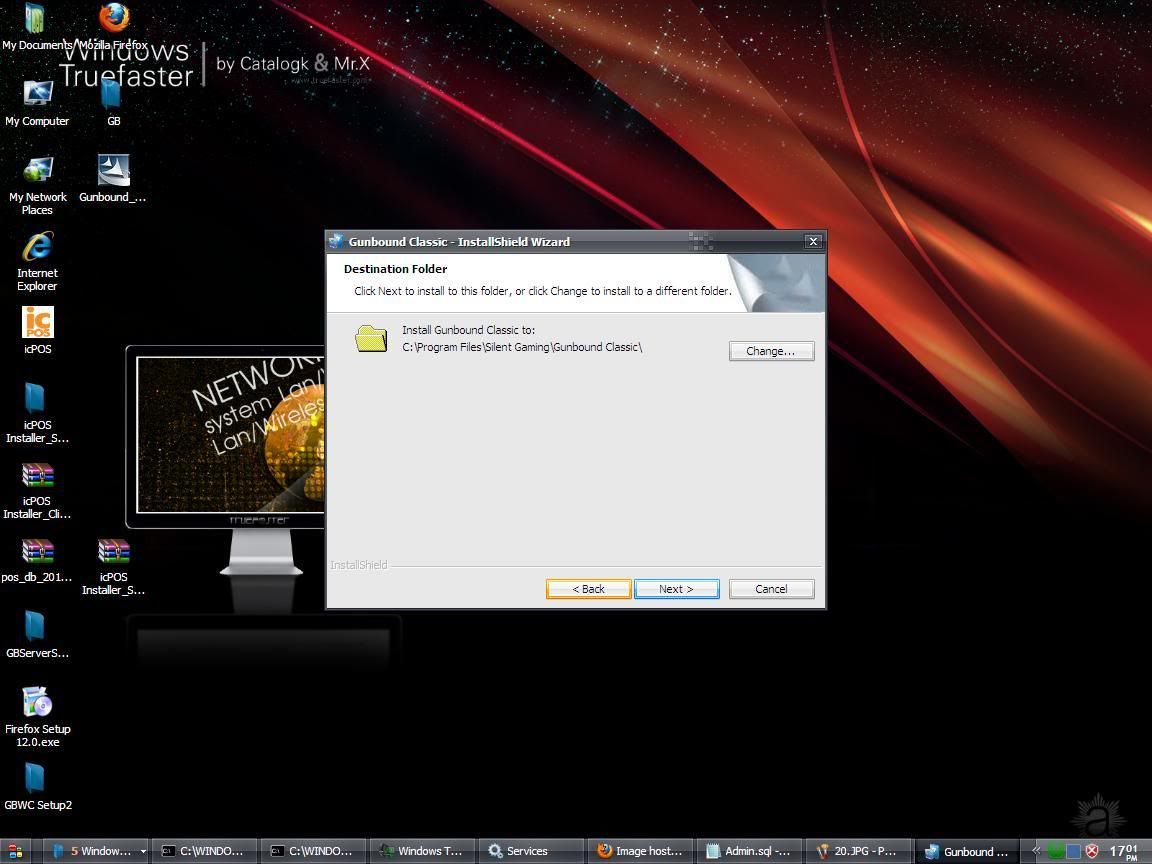
Task: Select the icPOS application icon
Action: (x=37, y=324)
